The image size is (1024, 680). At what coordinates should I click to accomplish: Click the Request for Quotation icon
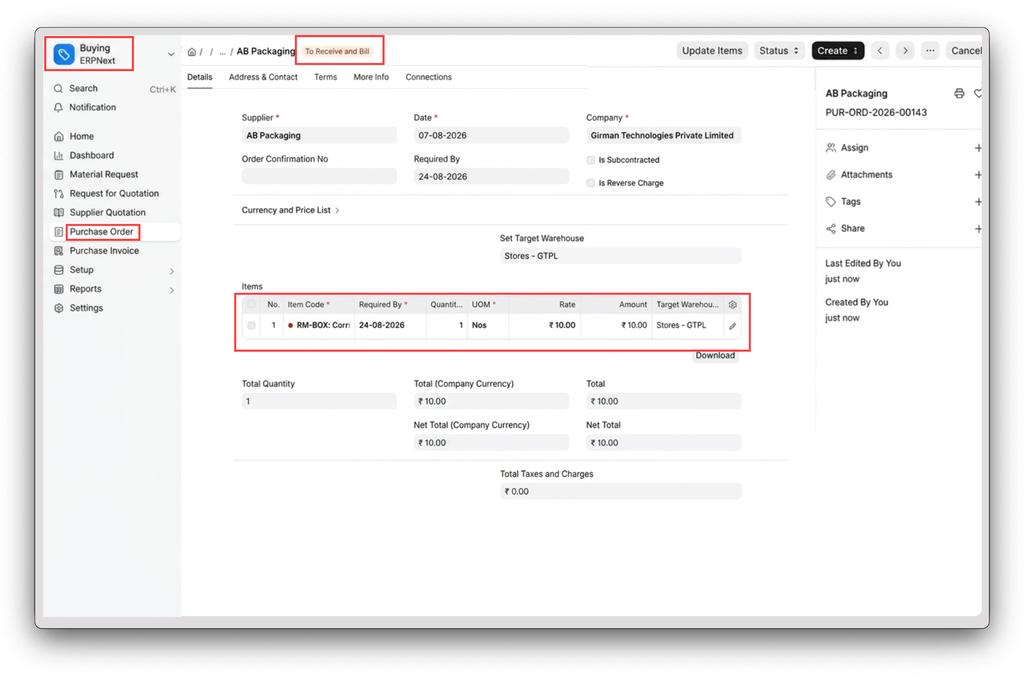59,193
